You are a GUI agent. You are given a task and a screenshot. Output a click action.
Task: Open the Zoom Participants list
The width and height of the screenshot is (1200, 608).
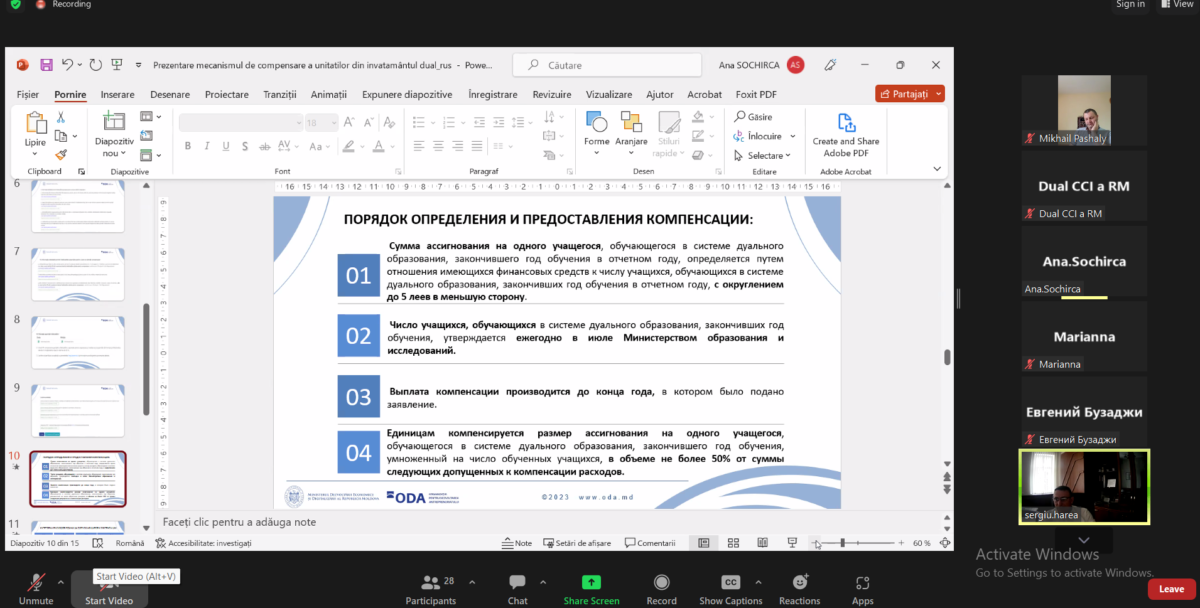tap(431, 589)
